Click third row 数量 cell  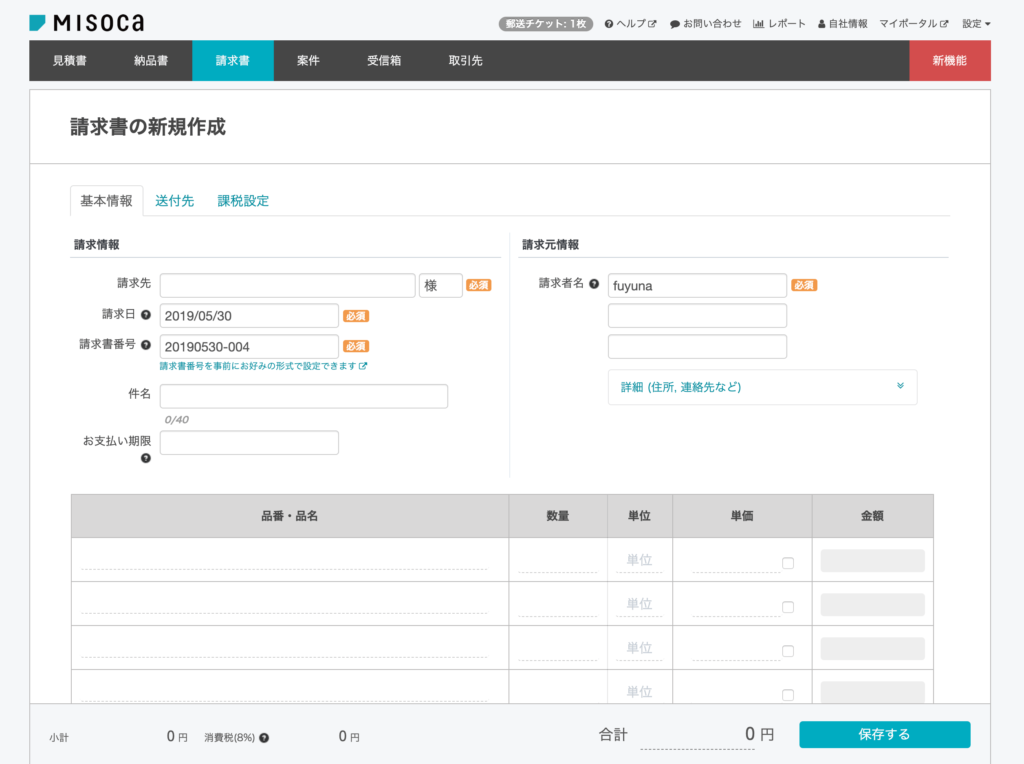pyautogui.click(x=558, y=648)
